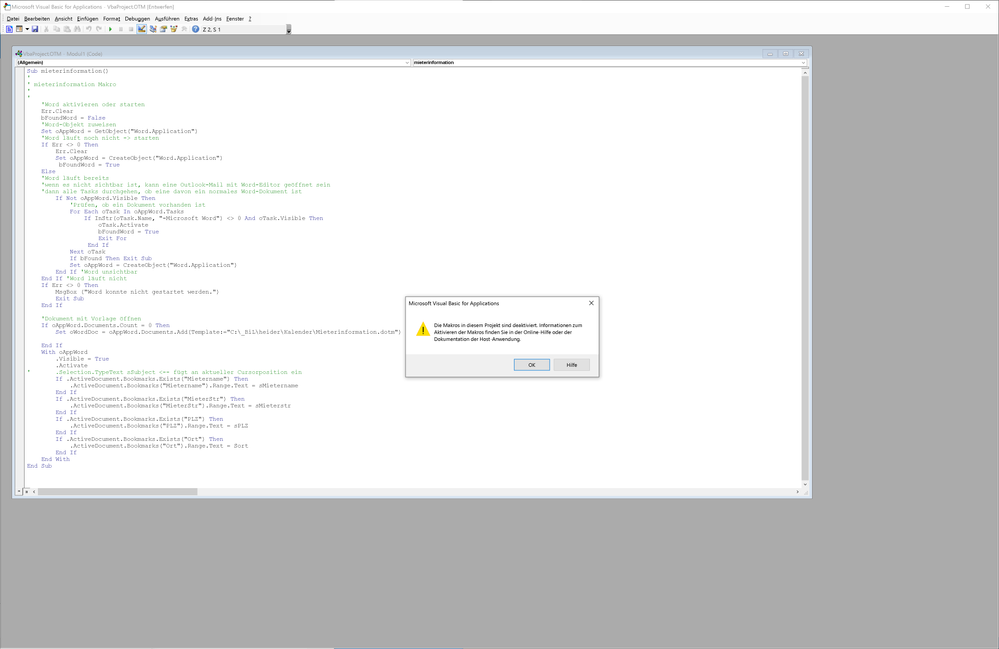Screen dimensions: 999x649
Task: Open the ? help menu
Action: click(250, 19)
